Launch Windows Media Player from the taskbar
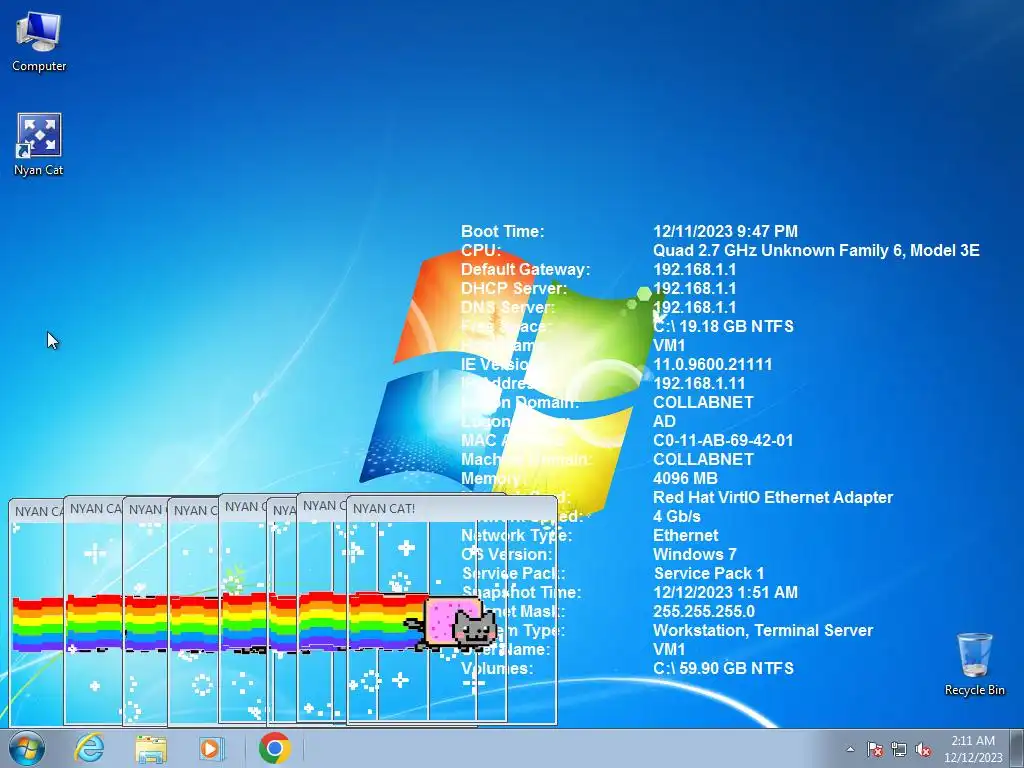Viewport: 1024px width, 768px height. pyautogui.click(x=211, y=748)
